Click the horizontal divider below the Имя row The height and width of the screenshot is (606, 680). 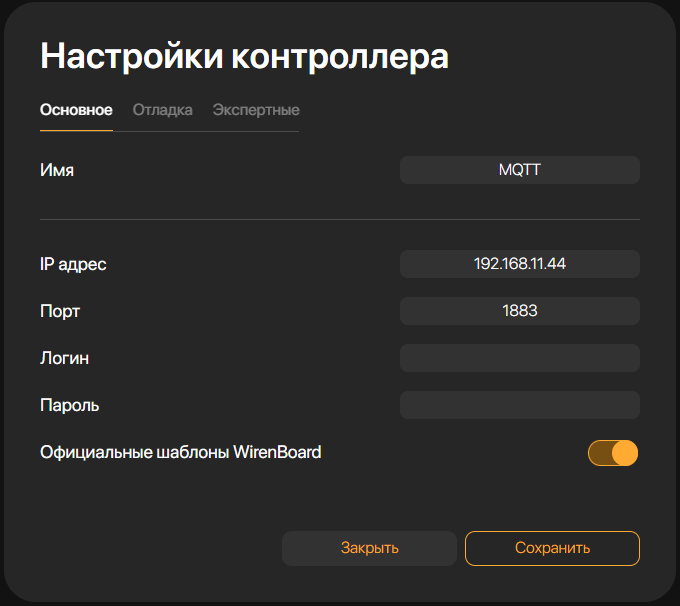(339, 219)
